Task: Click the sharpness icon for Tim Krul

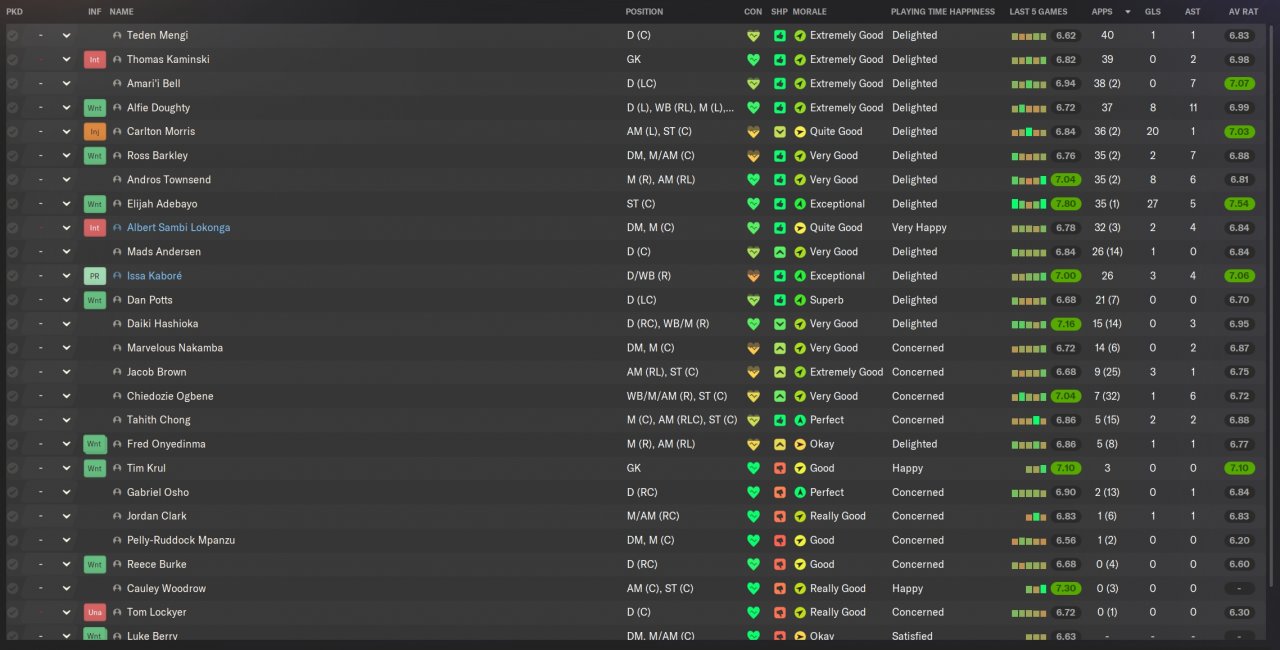Action: coord(780,468)
